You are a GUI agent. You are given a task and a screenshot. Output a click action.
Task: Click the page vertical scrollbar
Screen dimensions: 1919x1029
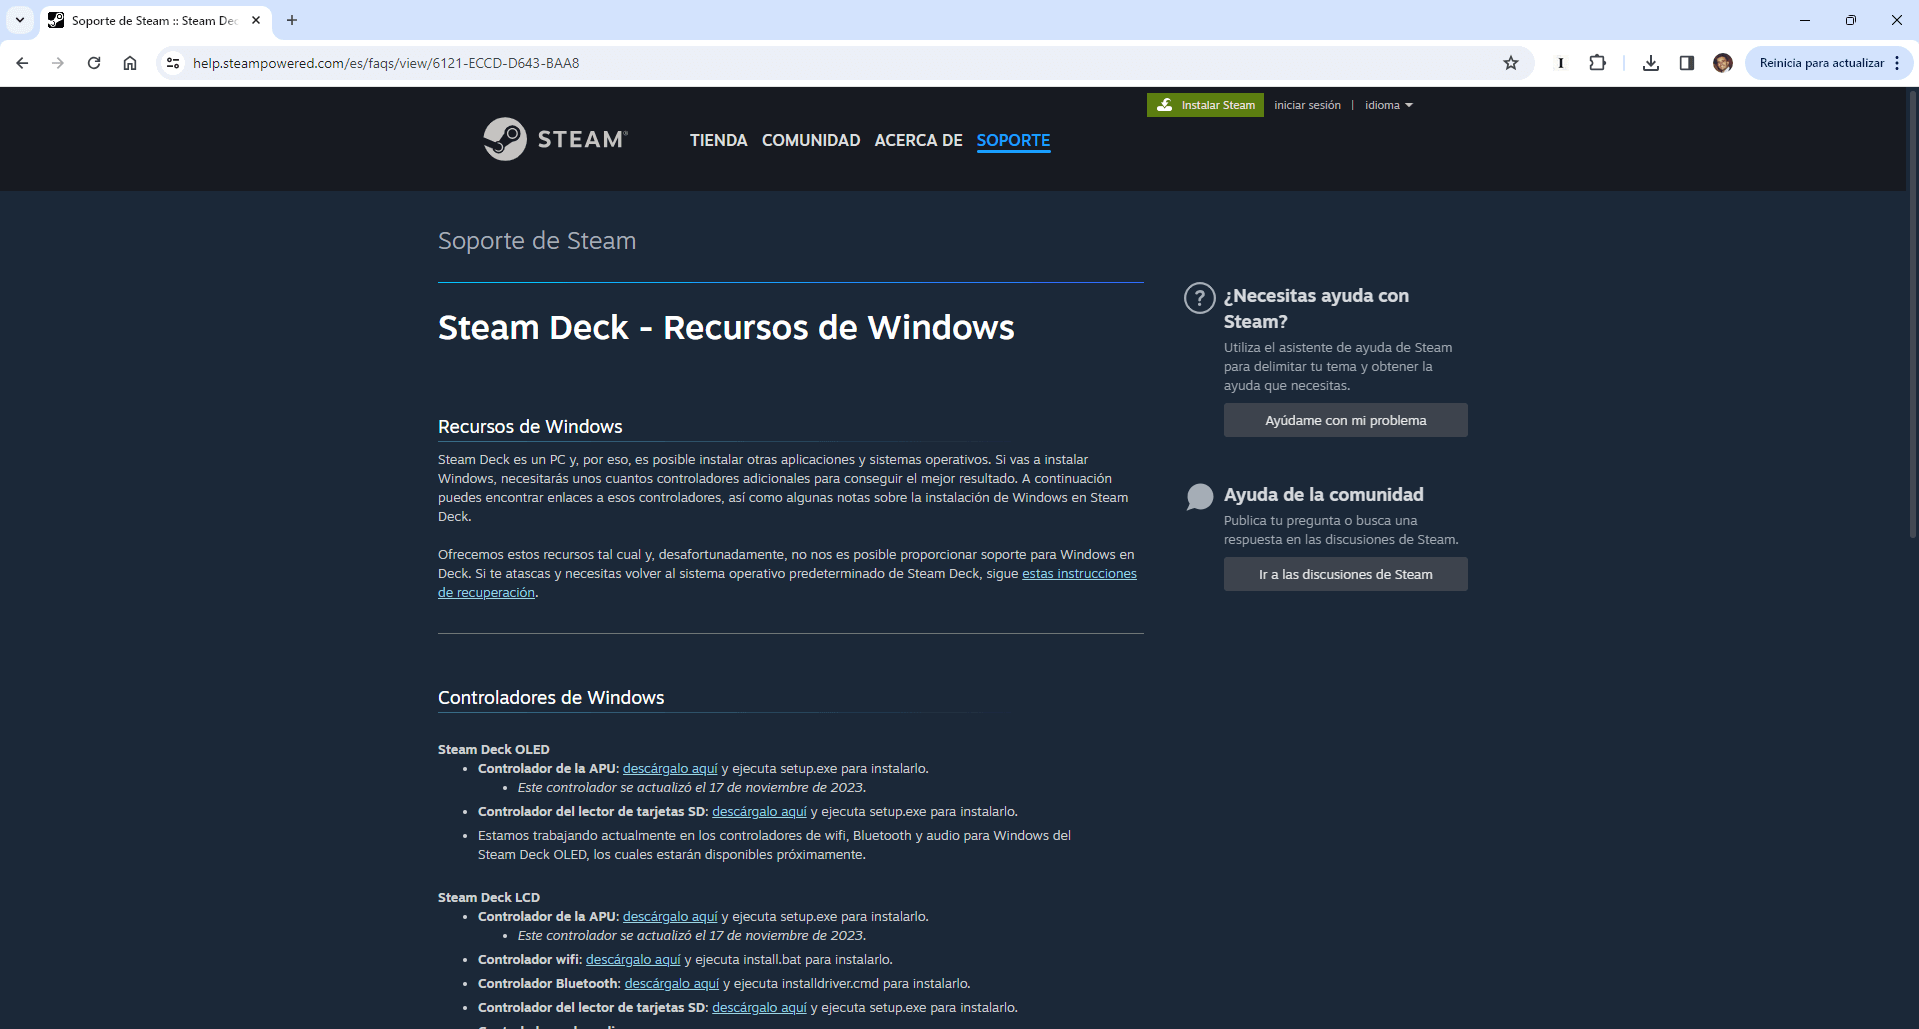pyautogui.click(x=1912, y=315)
